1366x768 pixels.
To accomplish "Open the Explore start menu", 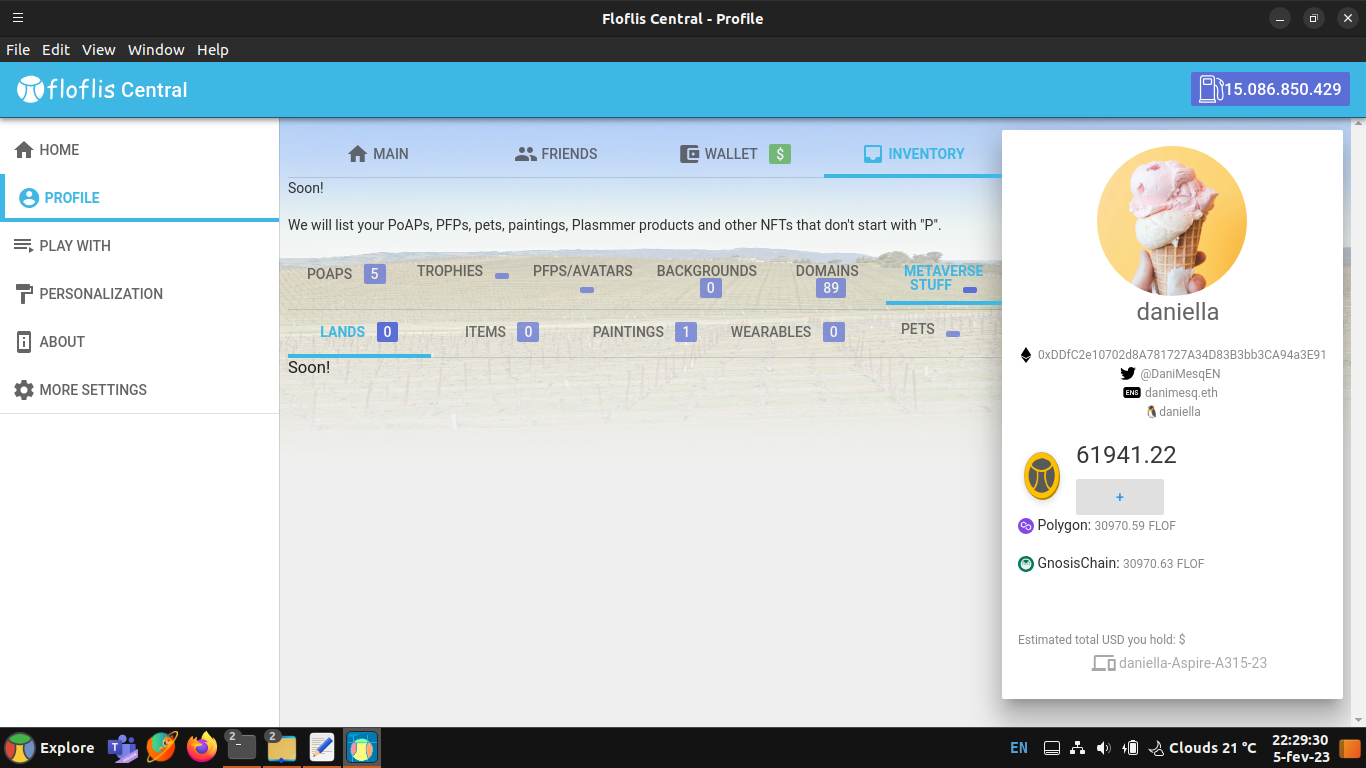I will [x=50, y=748].
